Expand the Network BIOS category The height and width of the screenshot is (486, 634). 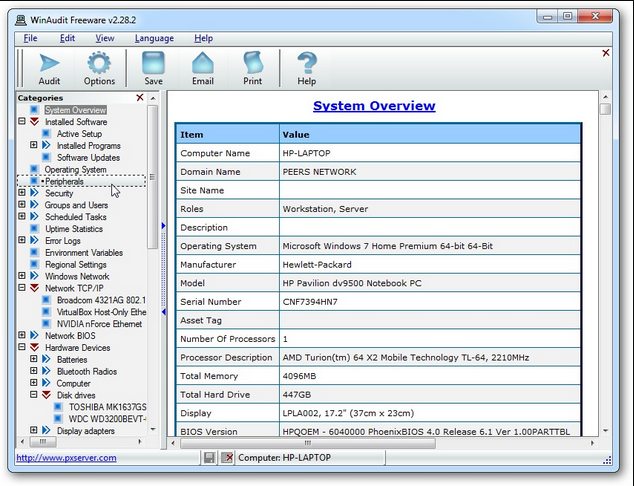pos(22,335)
